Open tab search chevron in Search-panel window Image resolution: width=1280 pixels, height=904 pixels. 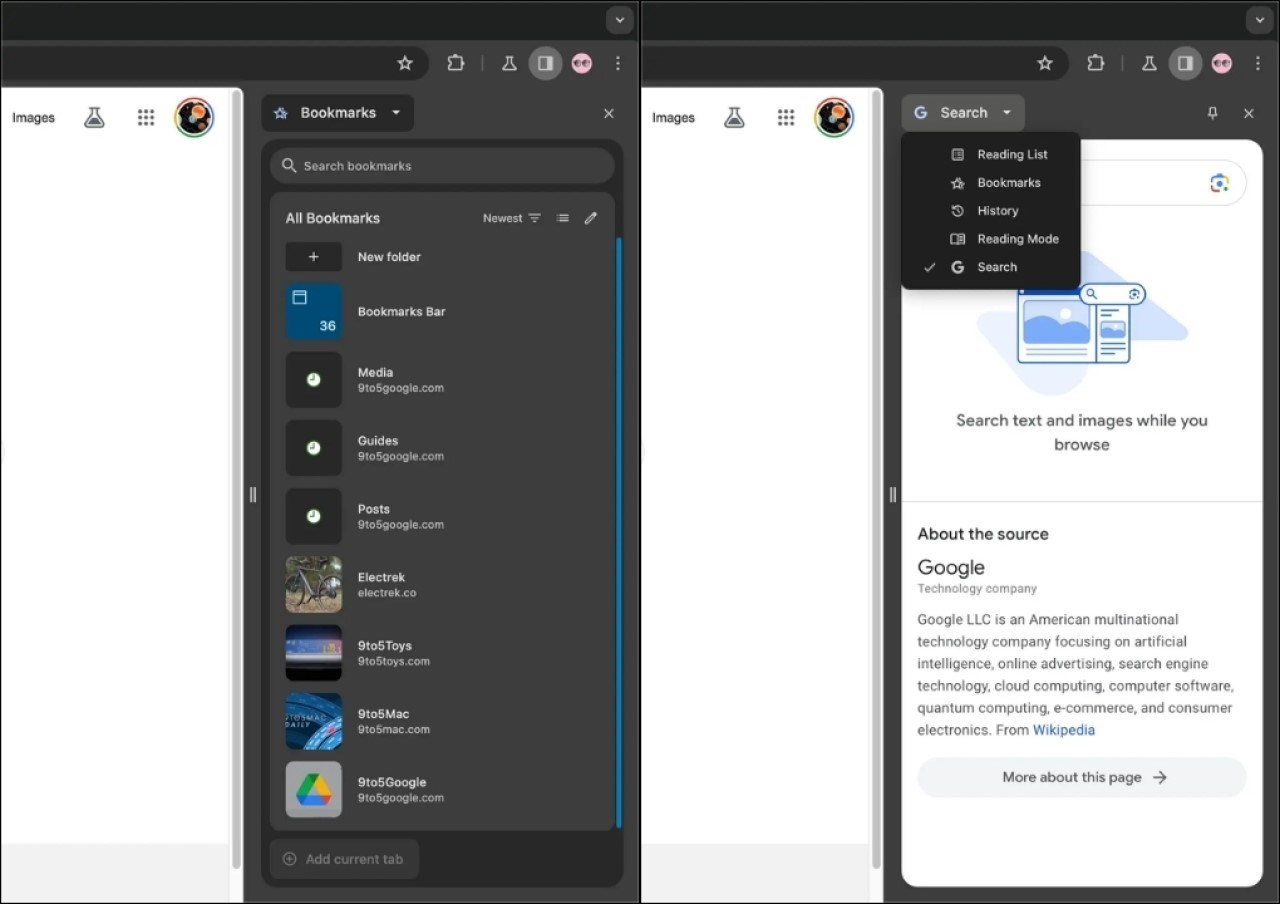pyautogui.click(x=1260, y=19)
